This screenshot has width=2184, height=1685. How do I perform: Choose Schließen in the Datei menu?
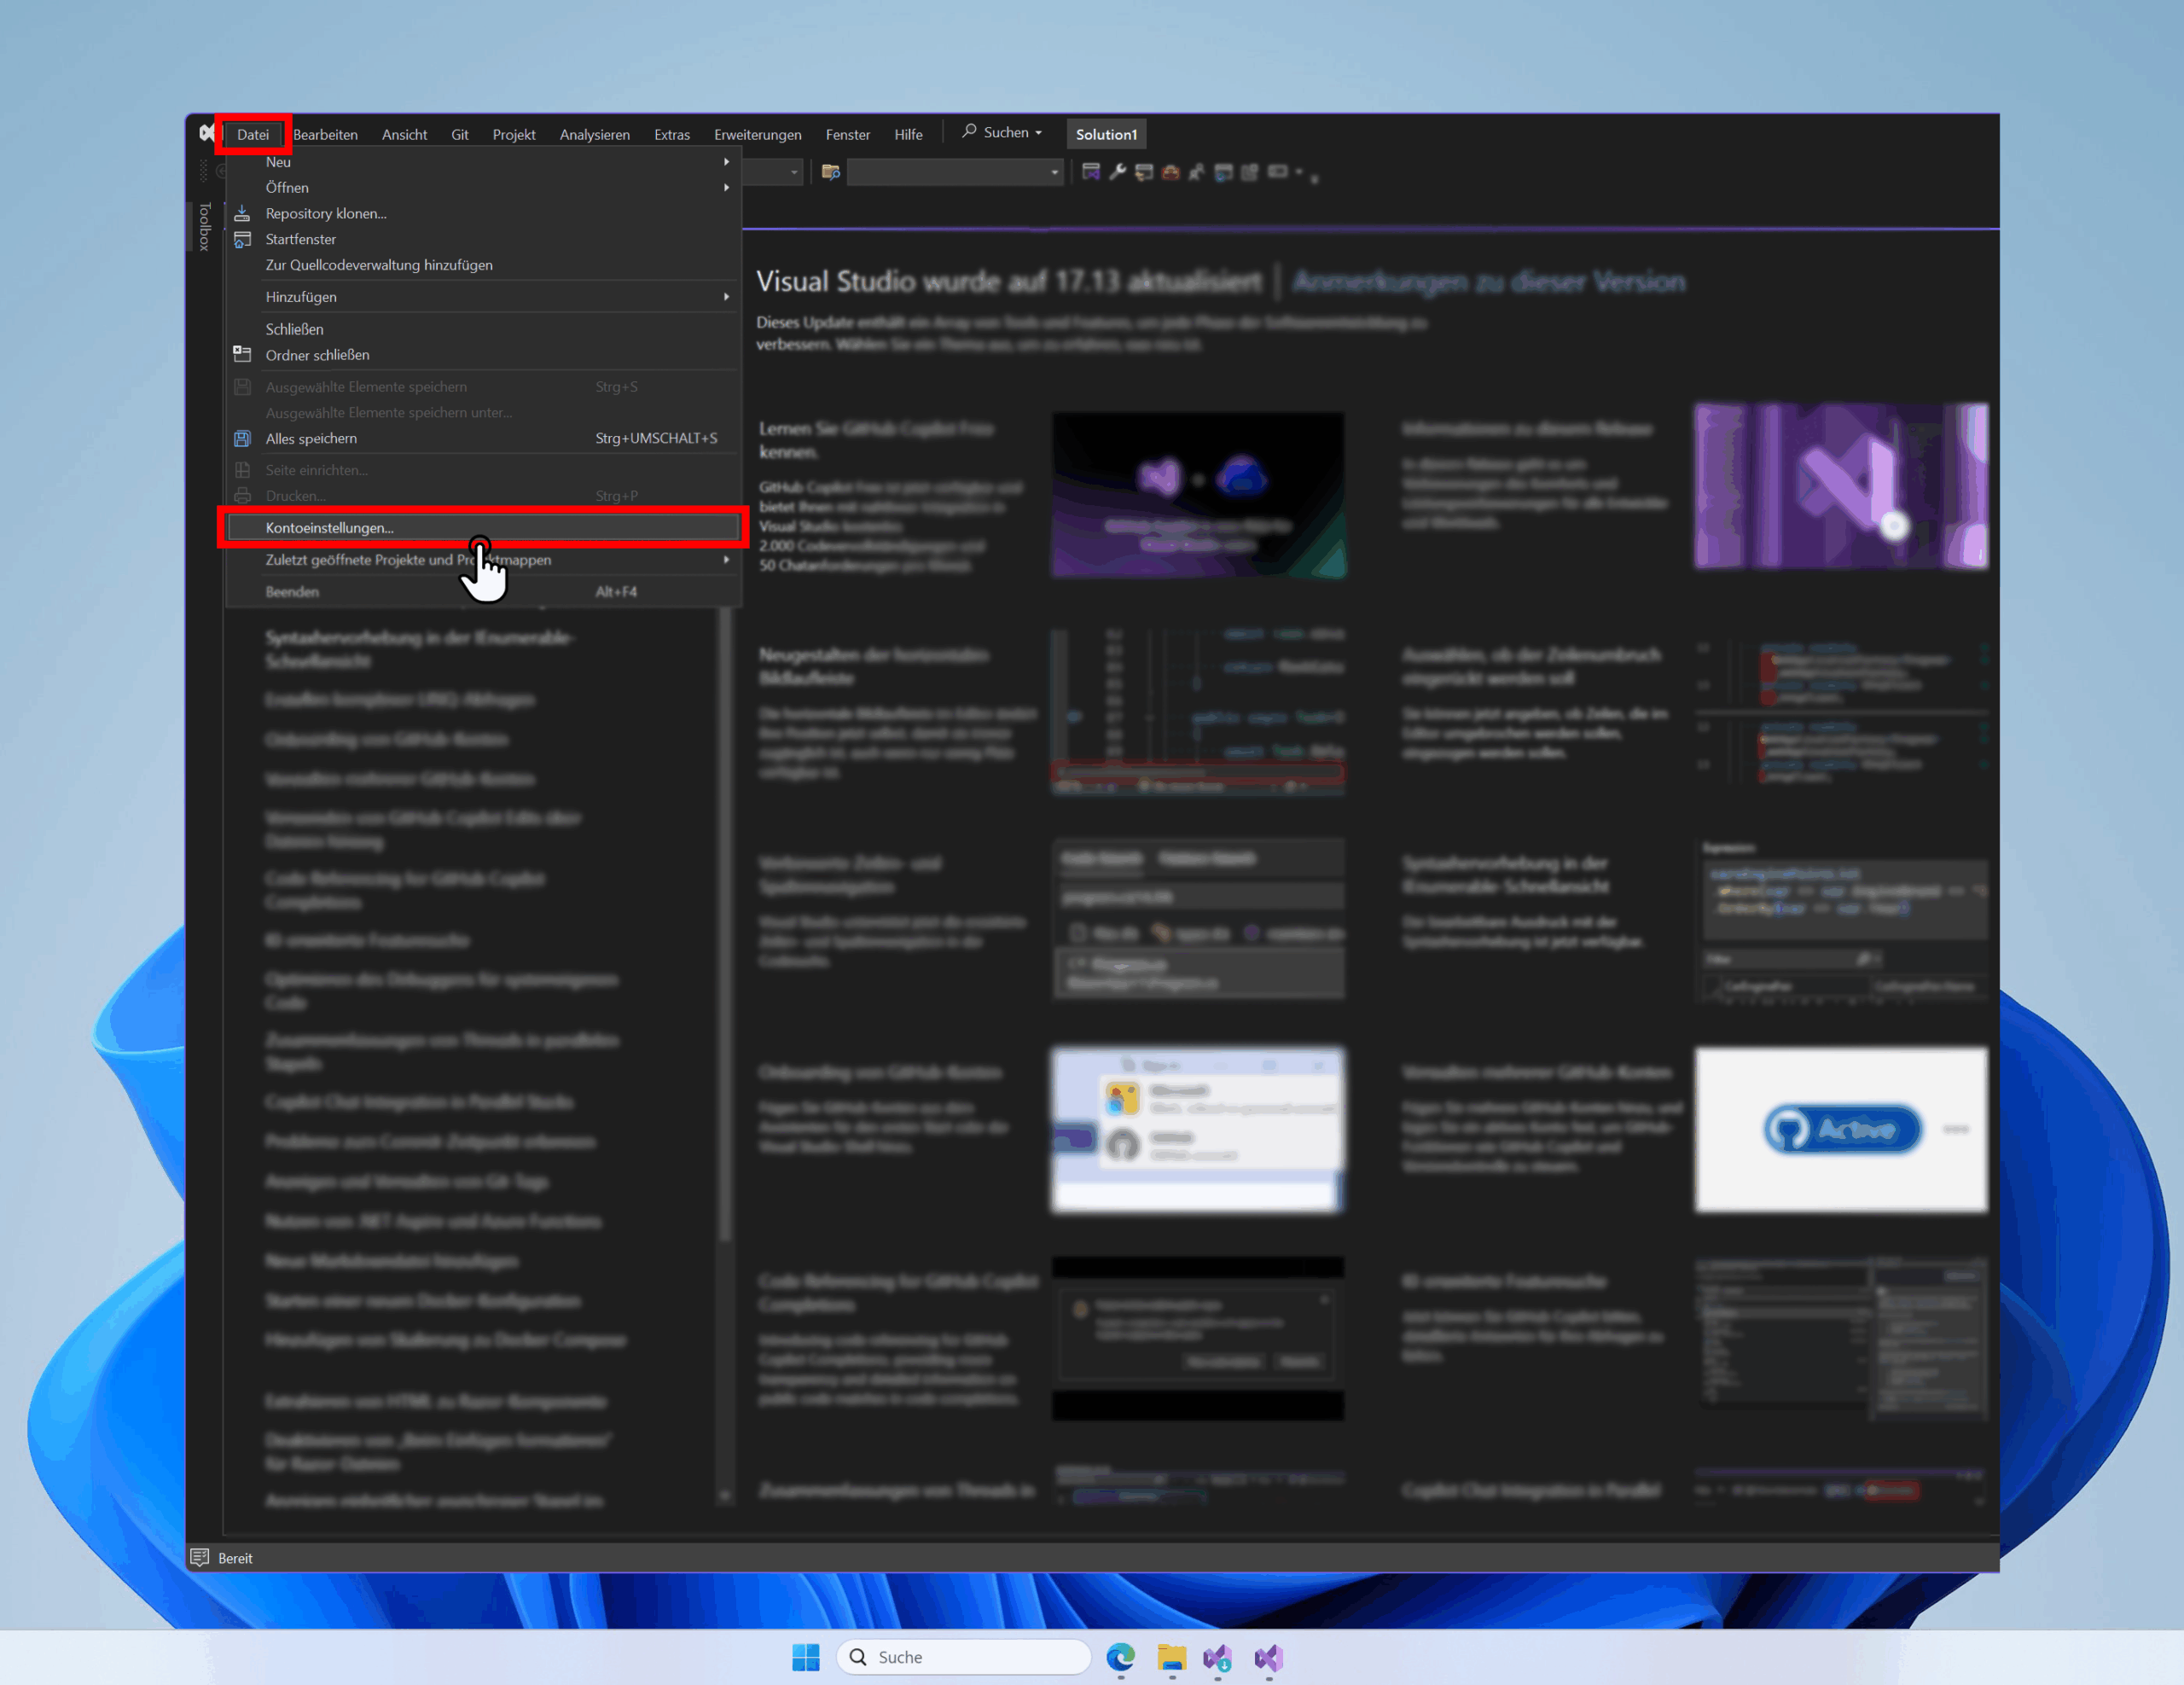point(484,329)
